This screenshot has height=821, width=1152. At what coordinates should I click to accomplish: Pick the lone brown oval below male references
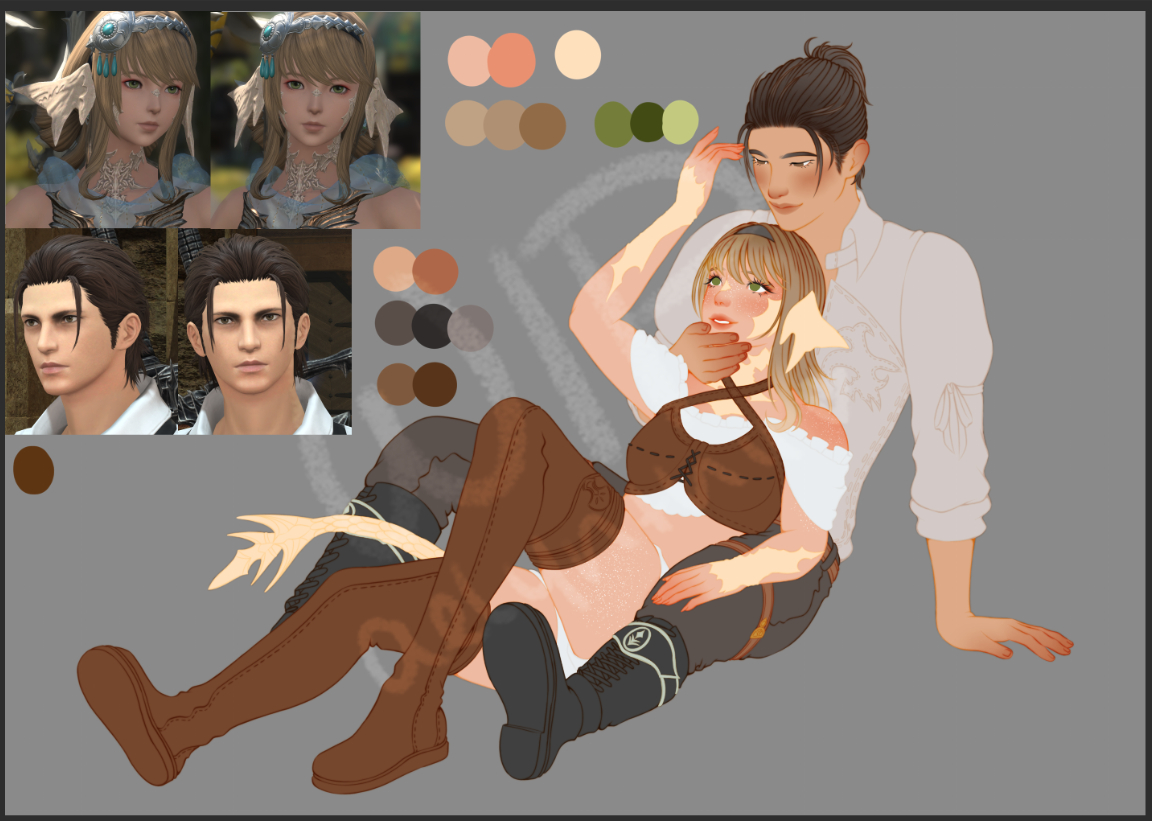click(33, 470)
